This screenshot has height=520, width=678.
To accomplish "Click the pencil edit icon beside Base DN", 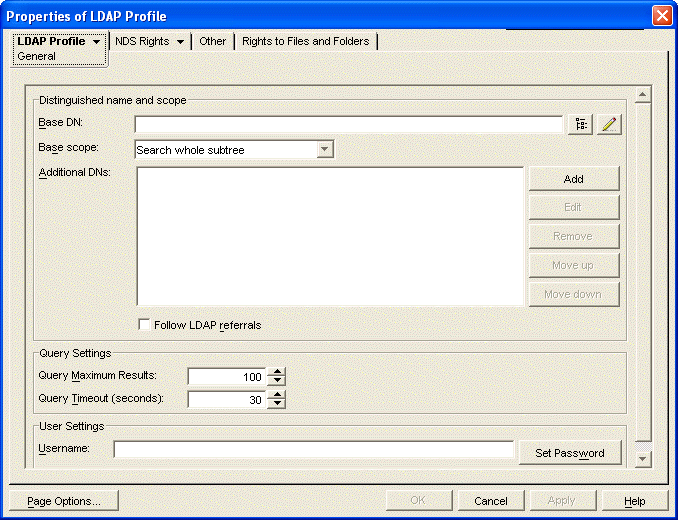I will (609, 124).
